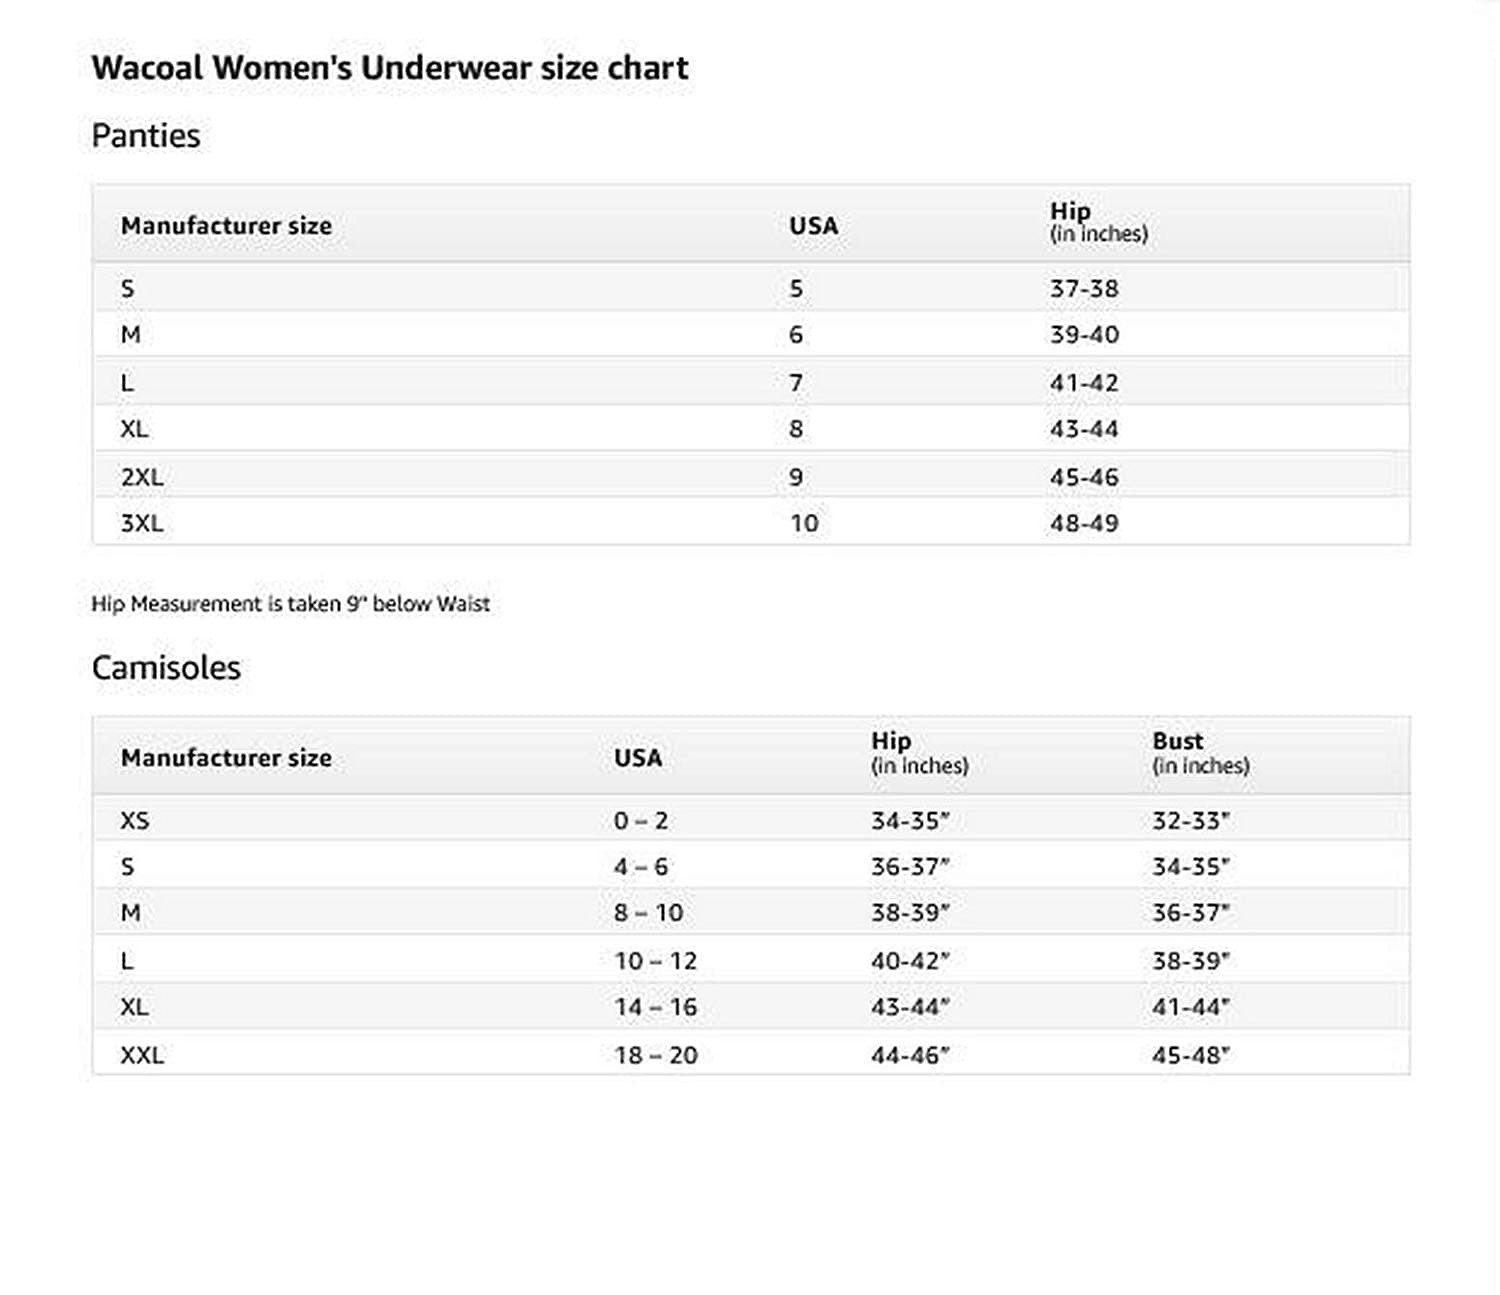Click the Bust column header in Camisoles table
This screenshot has height=1295, width=1500.
click(x=1201, y=753)
